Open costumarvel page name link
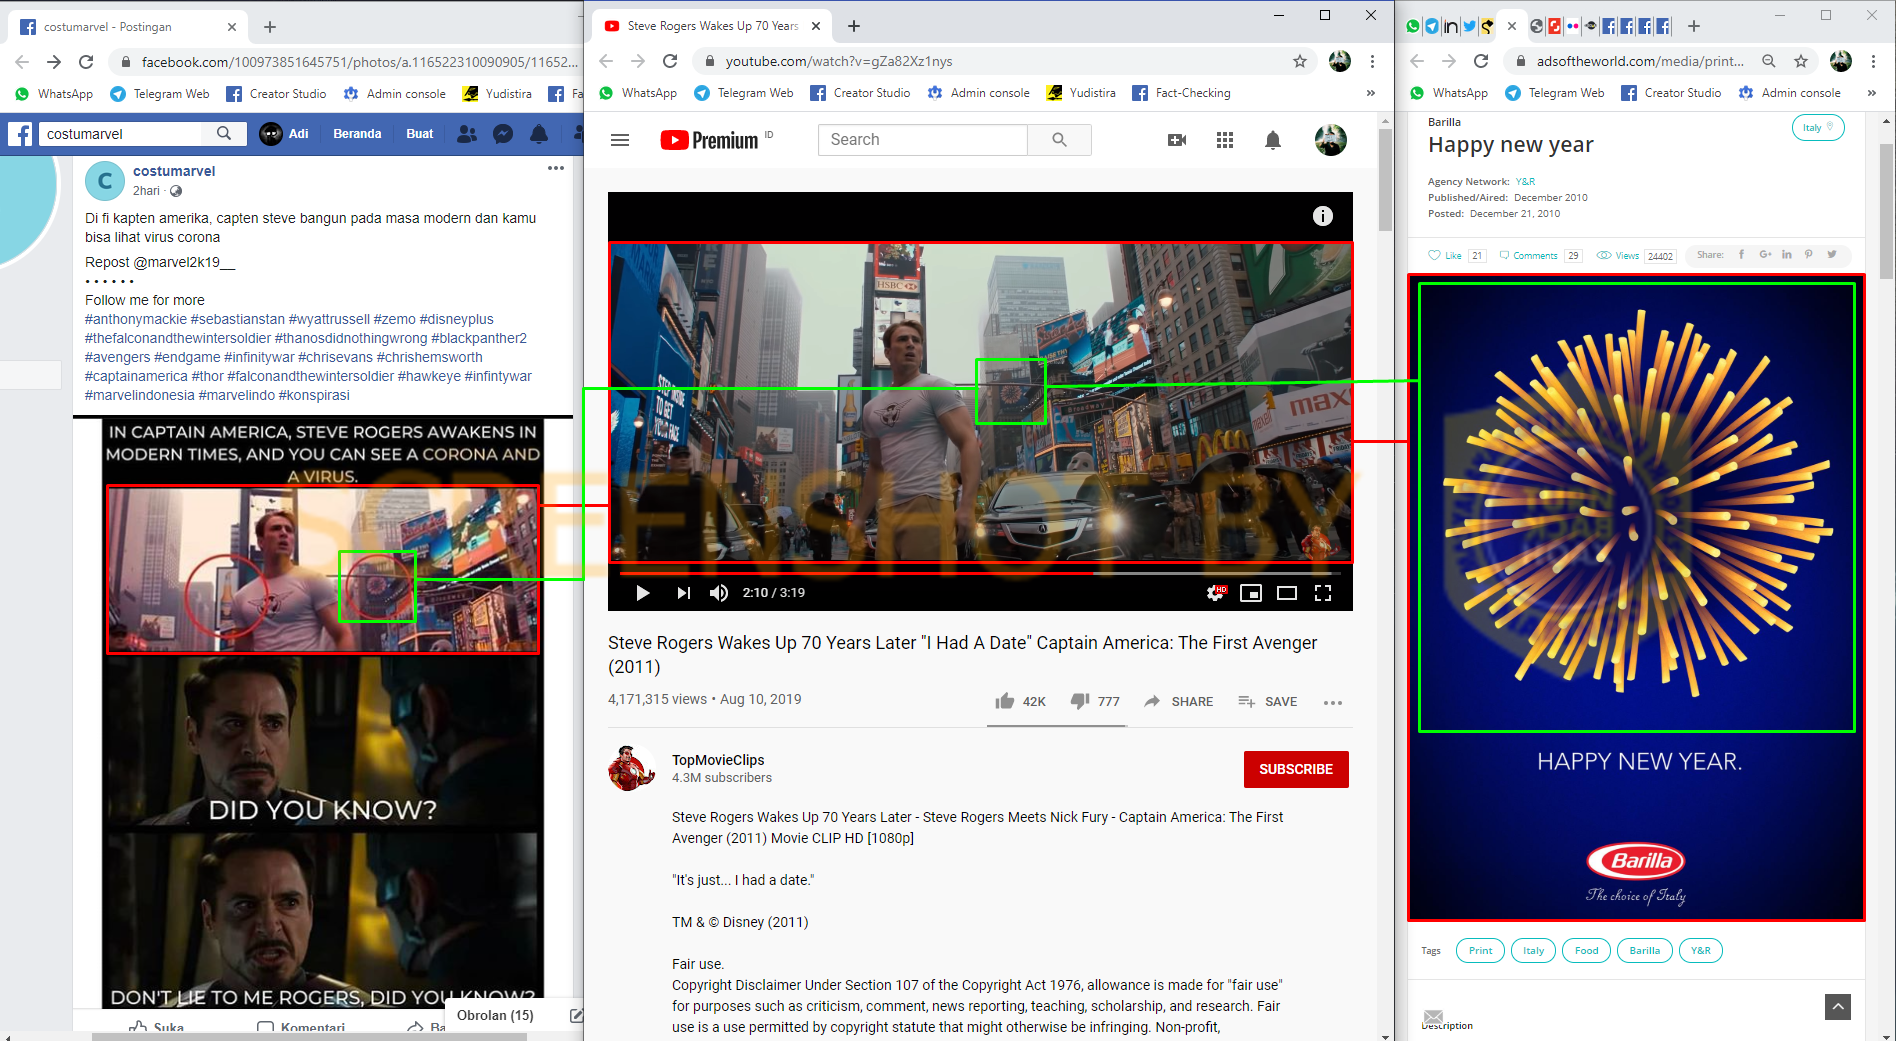Image resolution: width=1896 pixels, height=1041 pixels. [x=174, y=171]
